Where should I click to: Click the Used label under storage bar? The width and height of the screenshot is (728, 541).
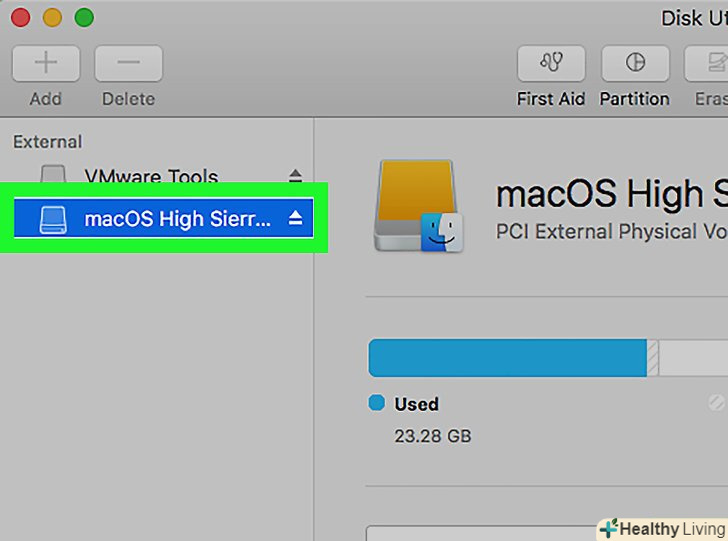coord(416,404)
